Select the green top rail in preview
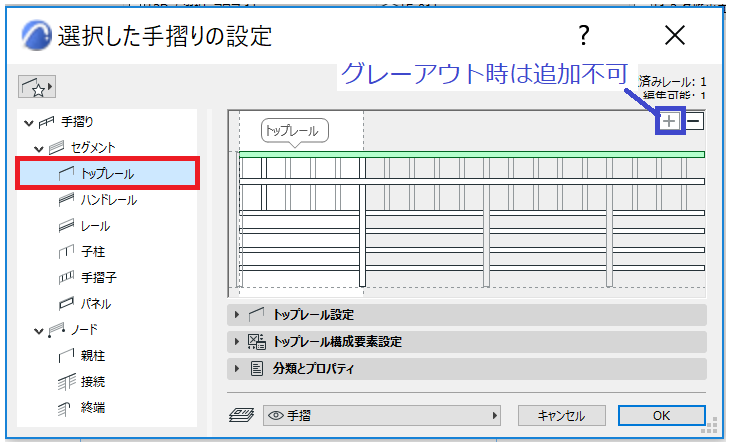The width and height of the screenshot is (732, 445). [472, 154]
